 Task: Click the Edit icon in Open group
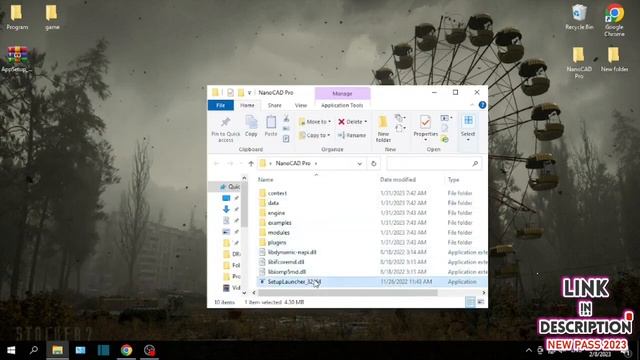444,129
